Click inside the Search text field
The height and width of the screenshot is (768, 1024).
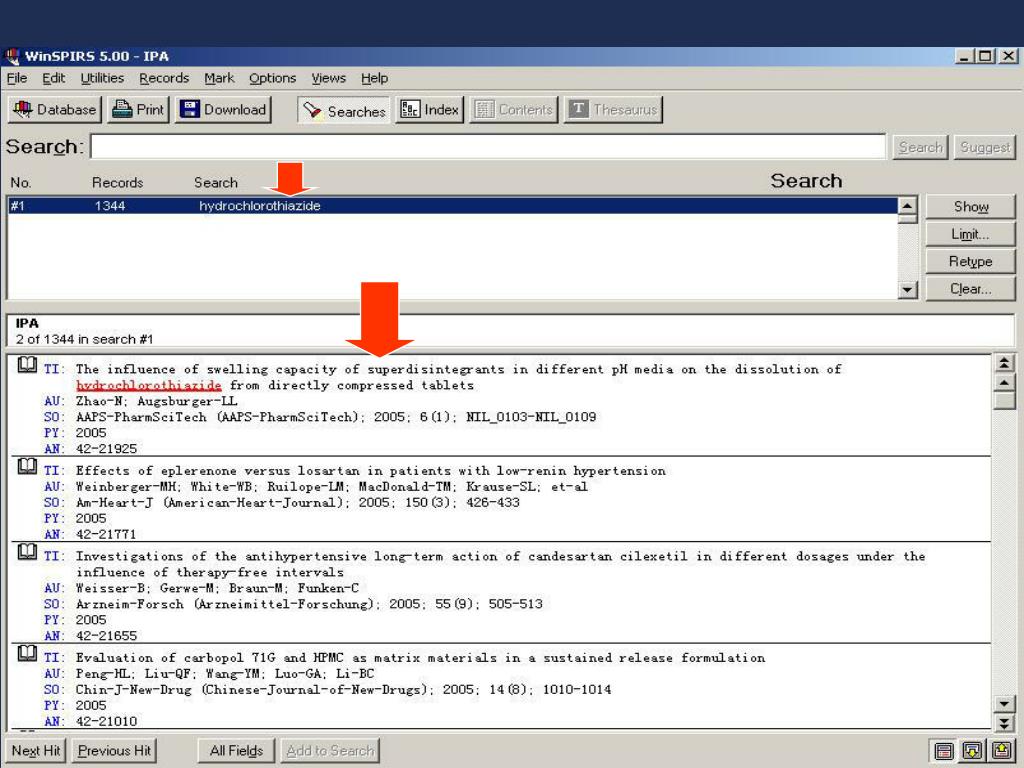(x=488, y=147)
